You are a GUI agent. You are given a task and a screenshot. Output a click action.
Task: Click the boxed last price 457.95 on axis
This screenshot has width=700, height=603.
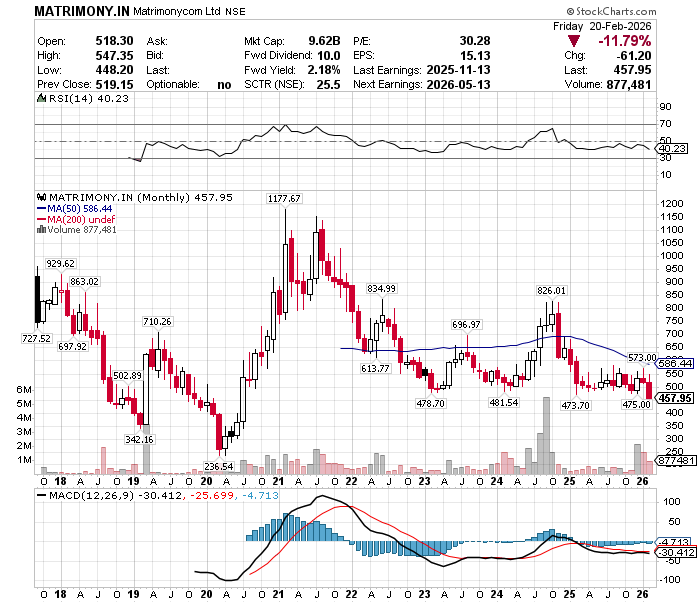click(675, 398)
